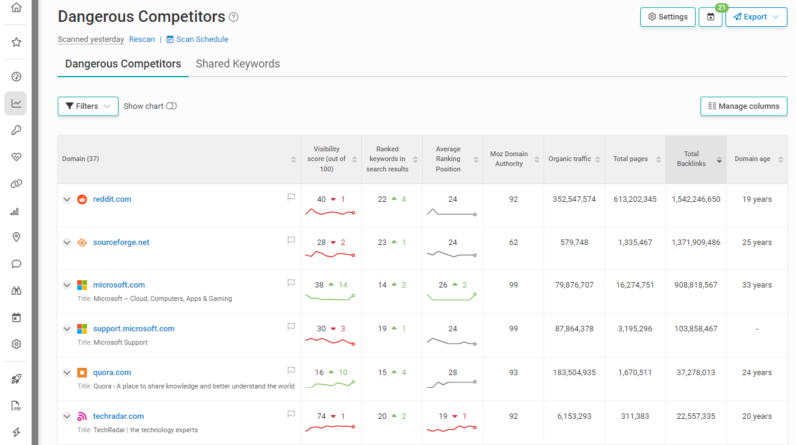Image resolution: width=796 pixels, height=445 pixels.
Task: Flag the microsoft.com row
Action: (x=291, y=283)
